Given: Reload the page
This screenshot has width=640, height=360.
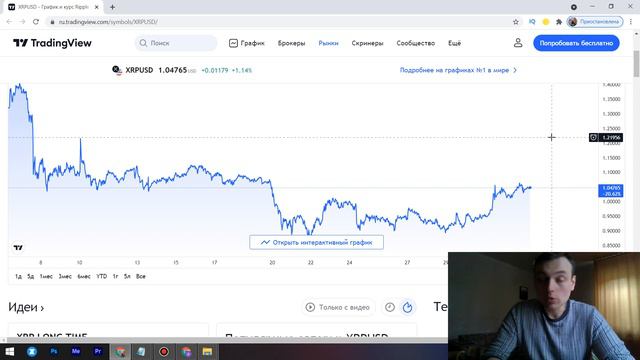Looking at the screenshot, I should click(36, 22).
